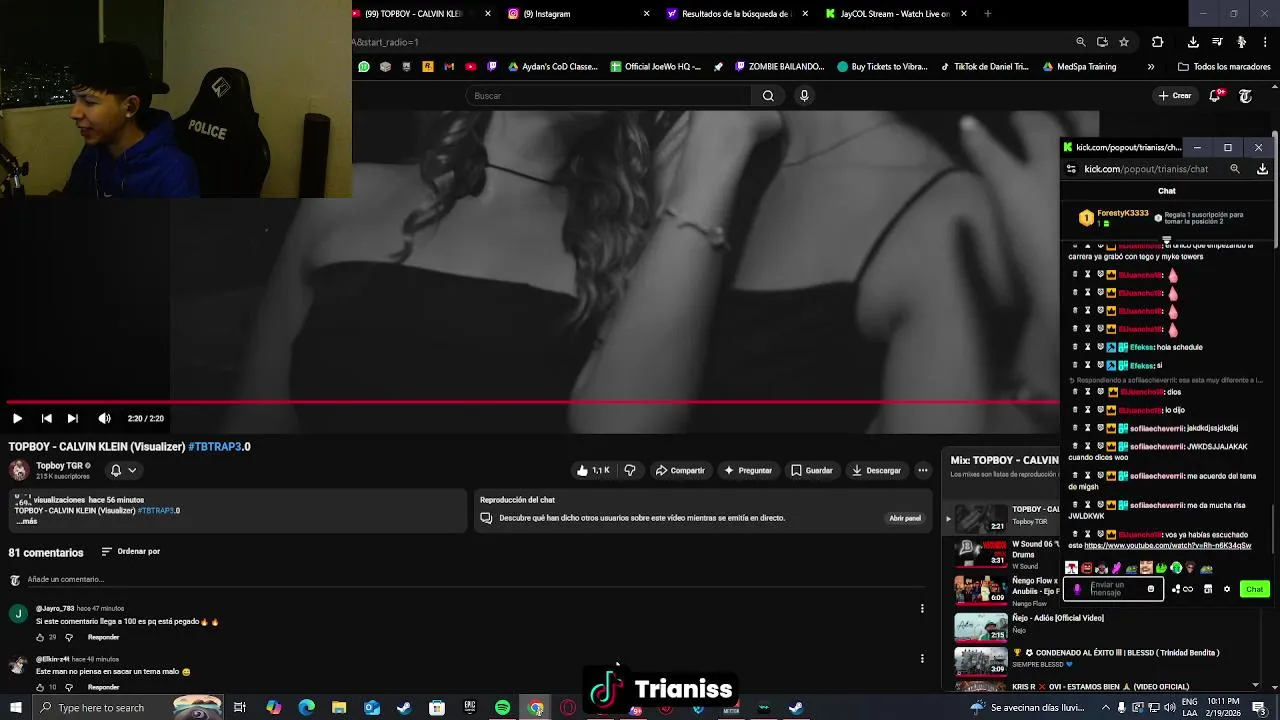
Task: Click the Preguntar button
Action: pos(748,470)
